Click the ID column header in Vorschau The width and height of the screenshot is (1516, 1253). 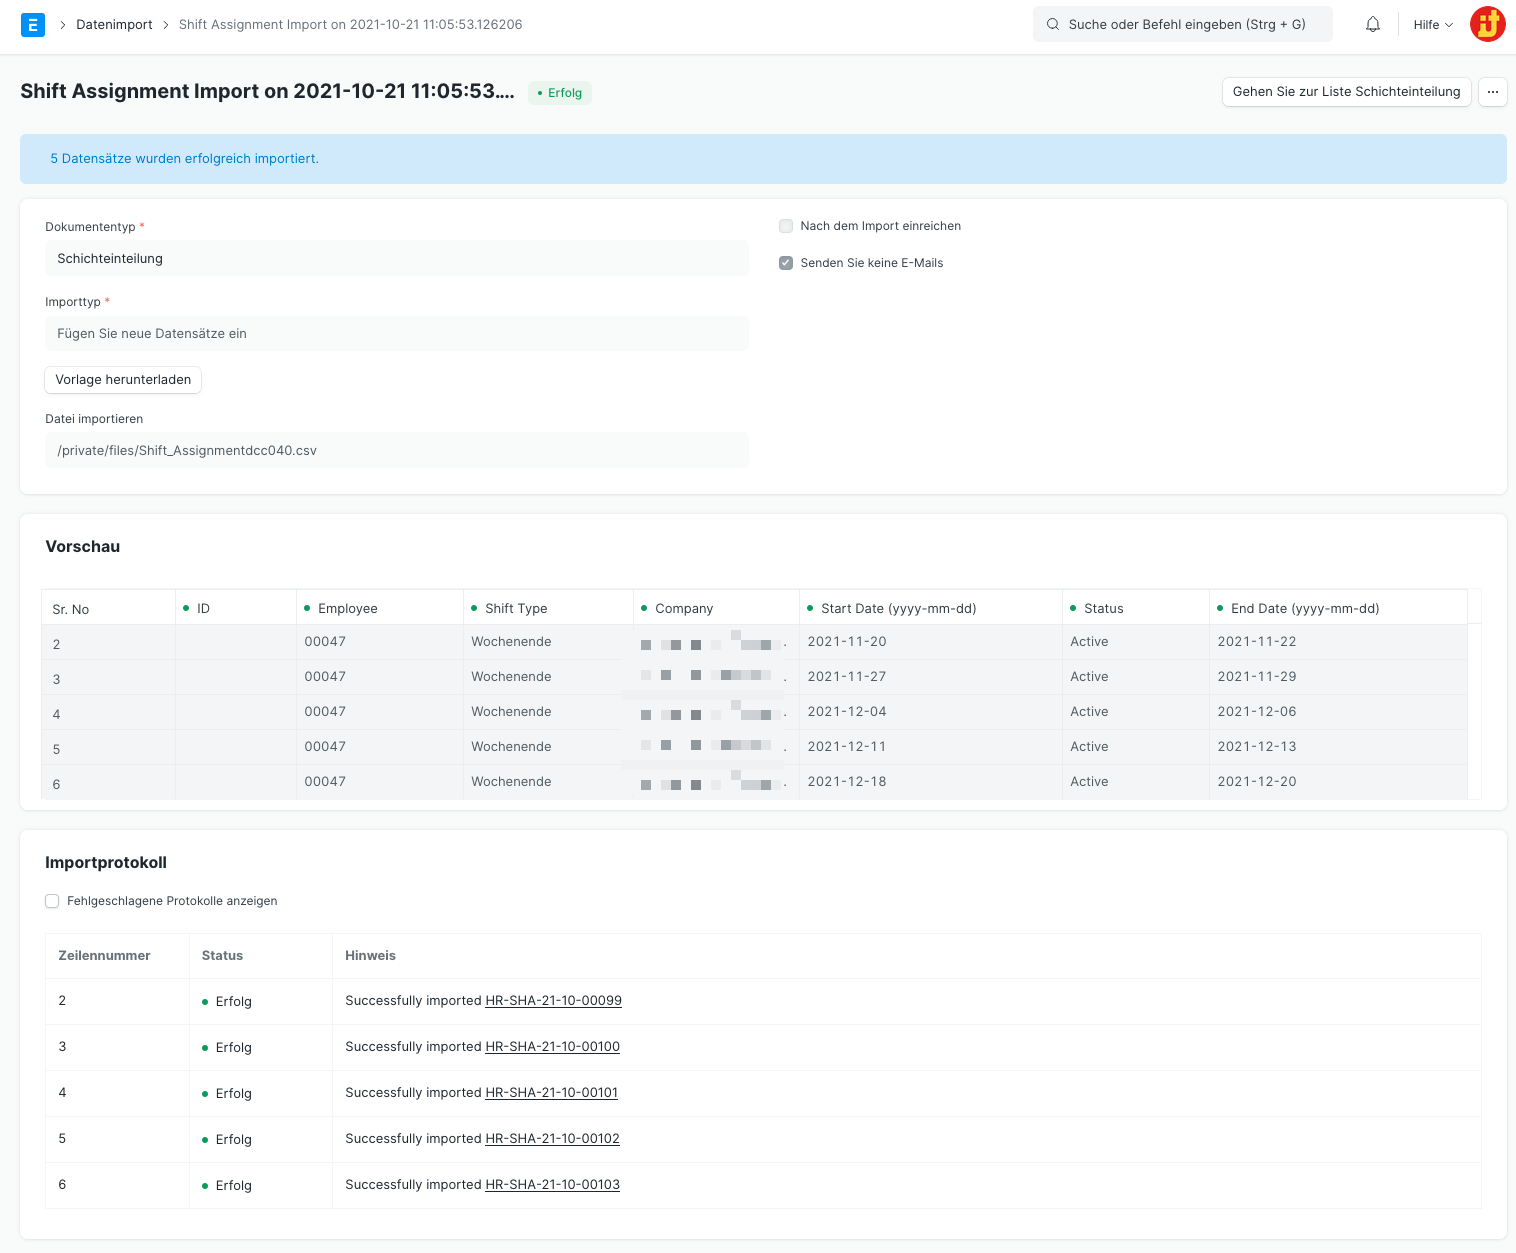click(236, 608)
